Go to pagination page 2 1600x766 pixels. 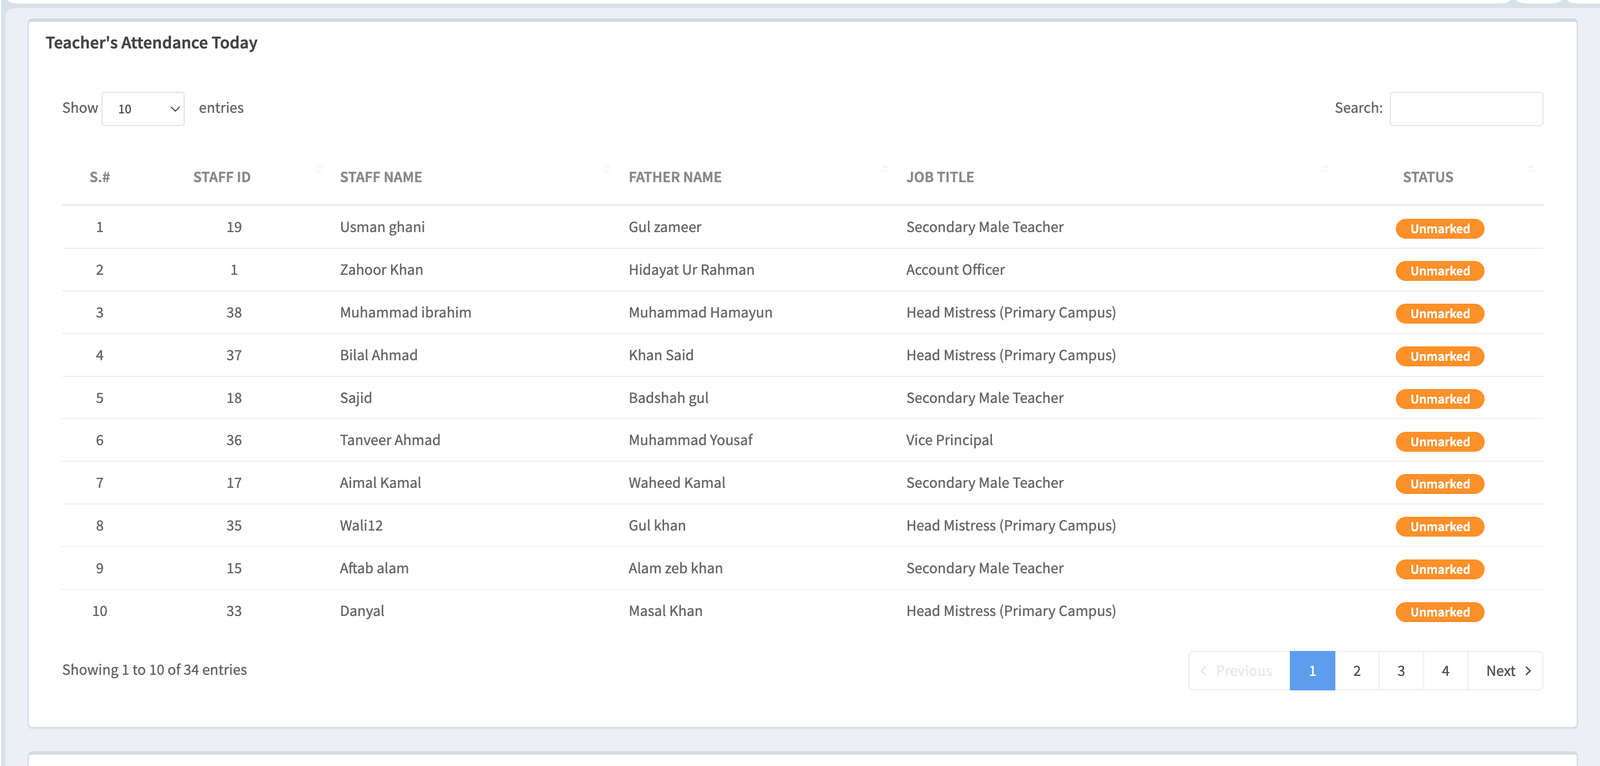[1357, 671]
